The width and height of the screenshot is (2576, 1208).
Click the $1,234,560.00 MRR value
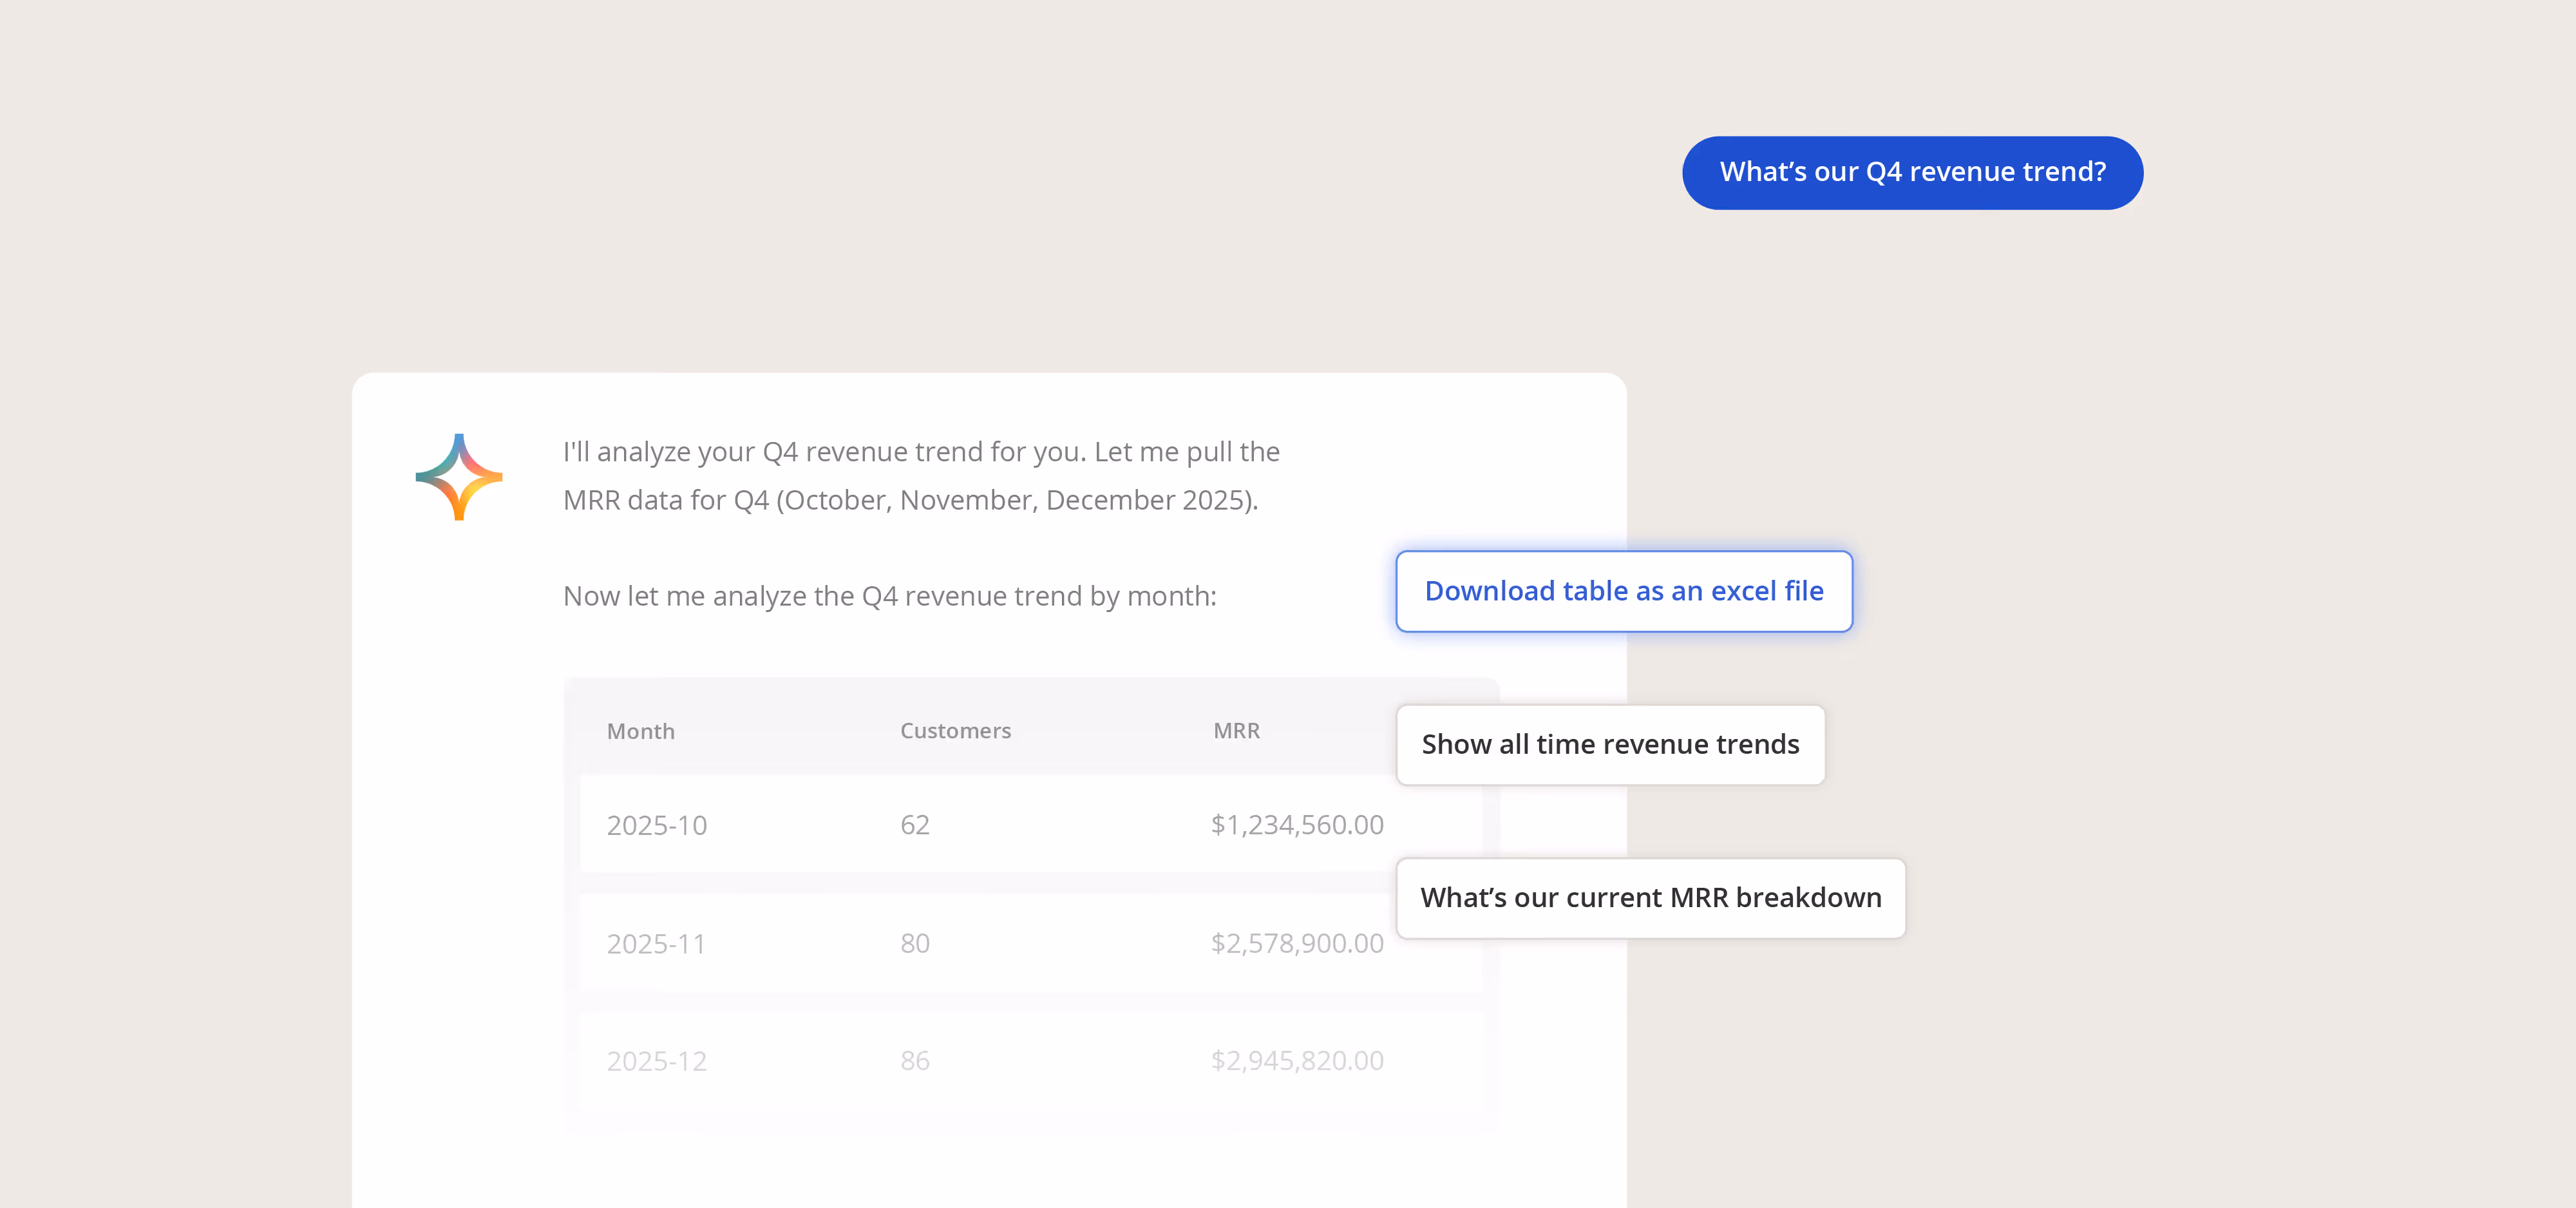coord(1296,825)
